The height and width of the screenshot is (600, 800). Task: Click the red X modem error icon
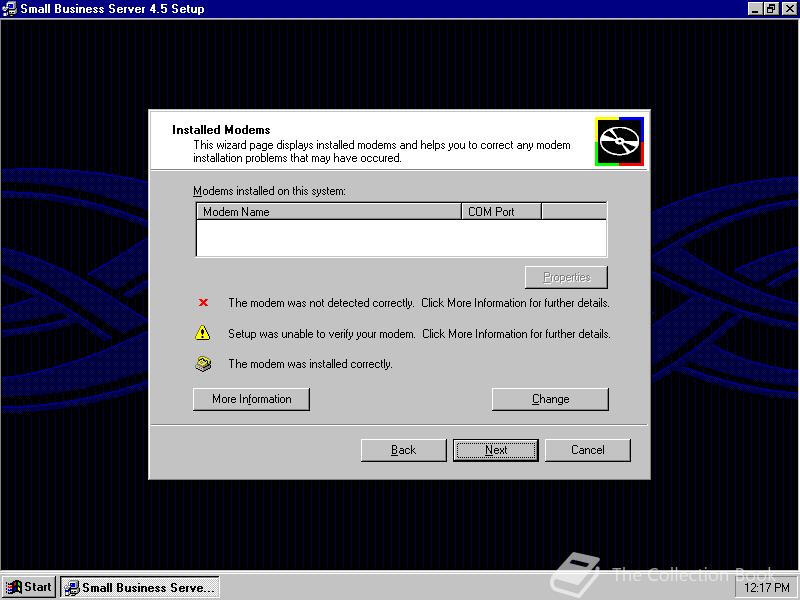tap(203, 303)
